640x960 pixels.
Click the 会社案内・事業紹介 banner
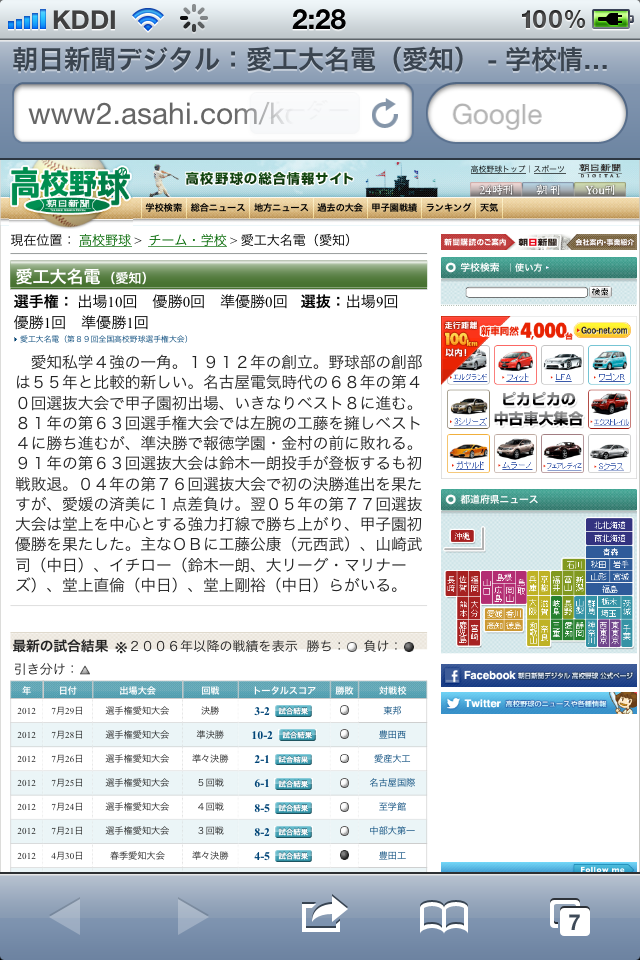(x=604, y=242)
